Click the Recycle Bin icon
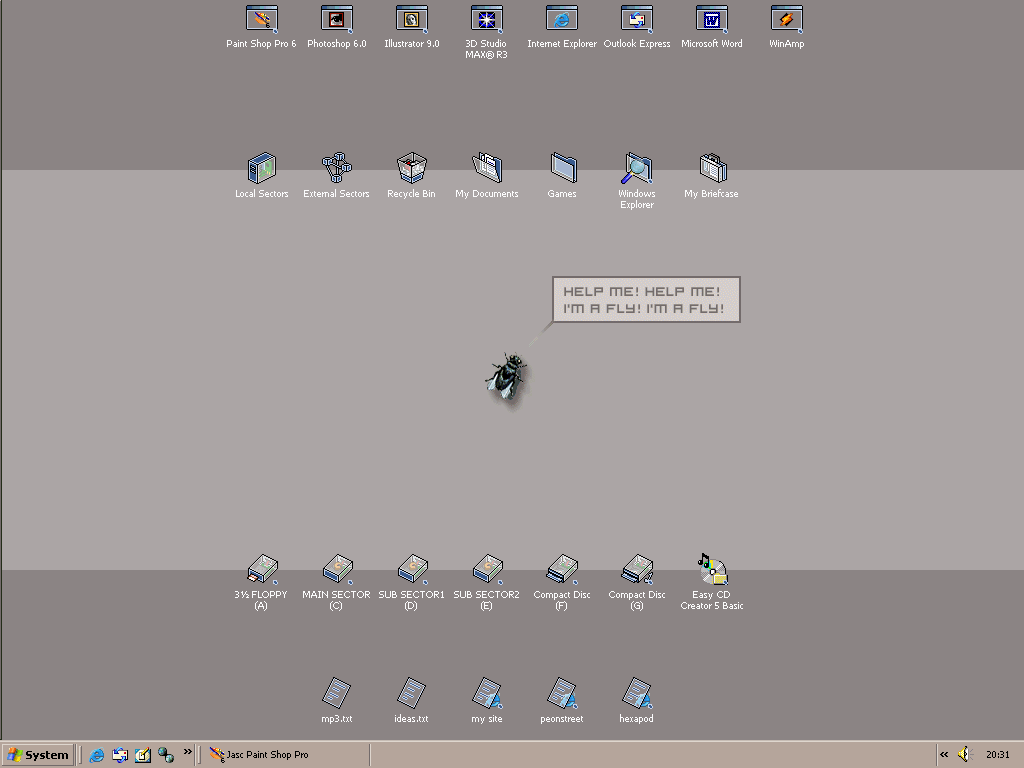This screenshot has width=1024, height=768. (x=412, y=168)
